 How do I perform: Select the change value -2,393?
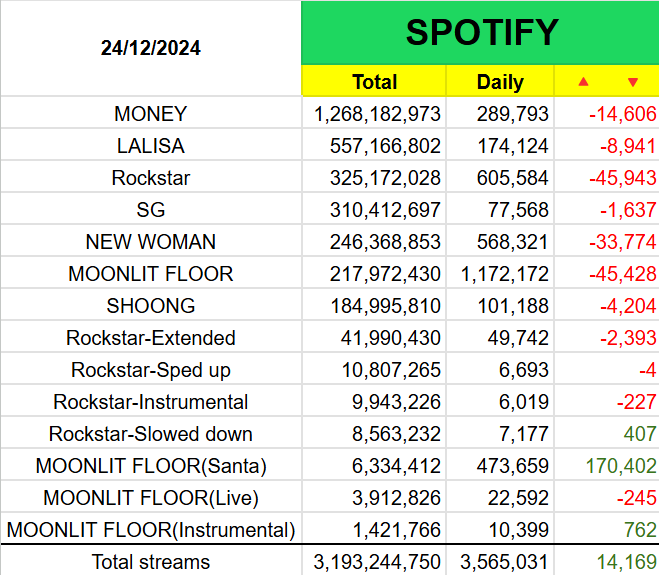[606, 338]
